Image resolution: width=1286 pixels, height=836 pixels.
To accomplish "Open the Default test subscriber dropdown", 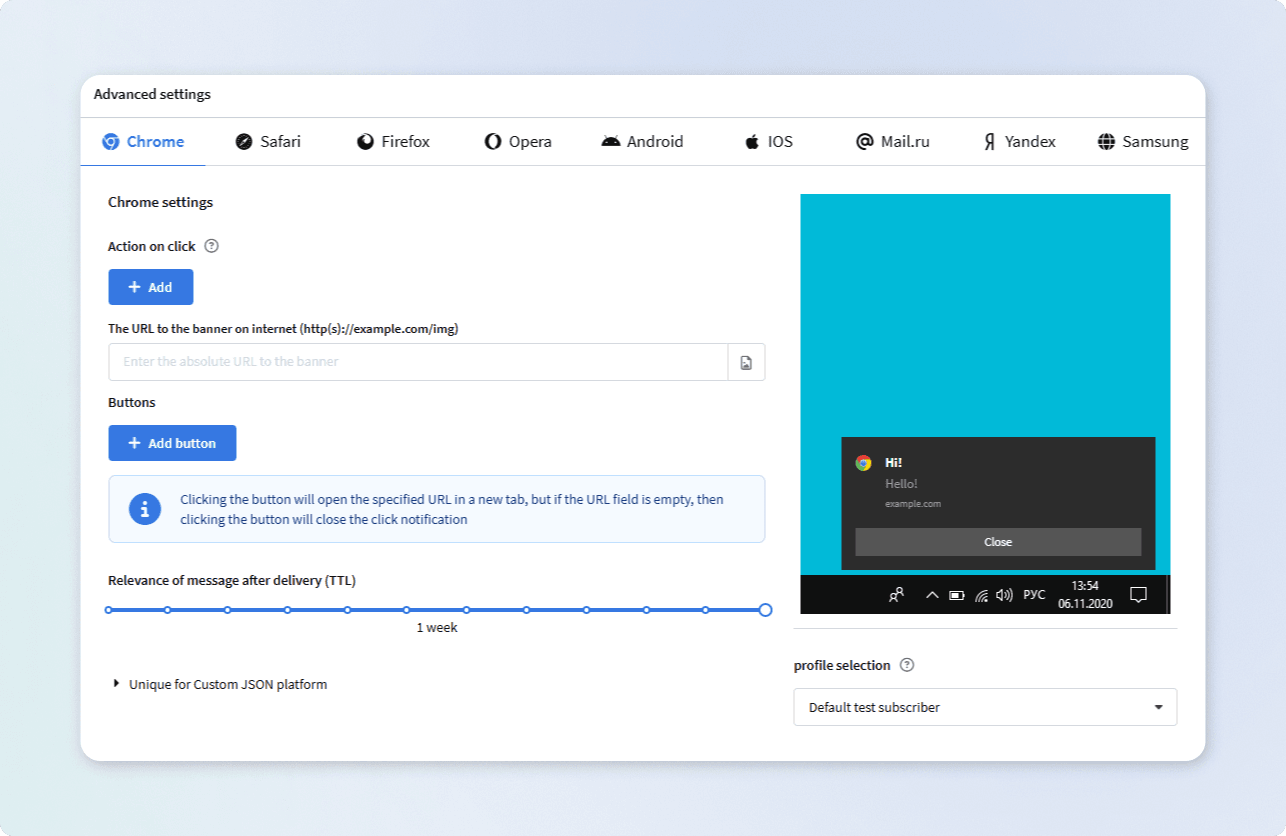I will [985, 707].
